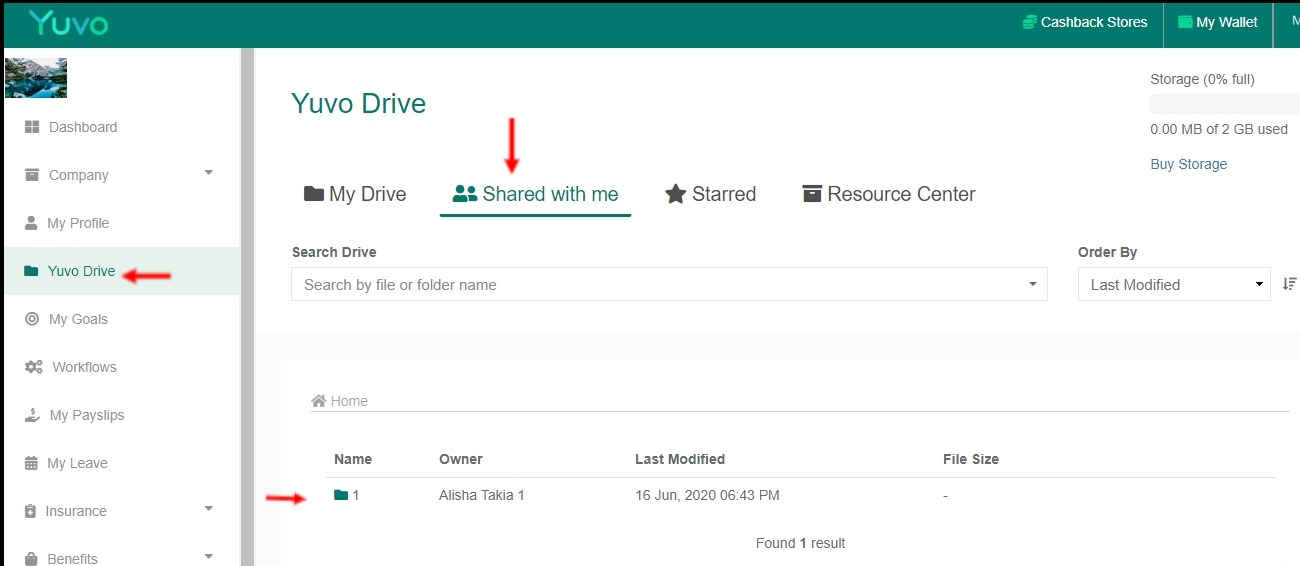This screenshot has width=1300, height=566.
Task: Click the Last Modified column header
Action: (680, 459)
